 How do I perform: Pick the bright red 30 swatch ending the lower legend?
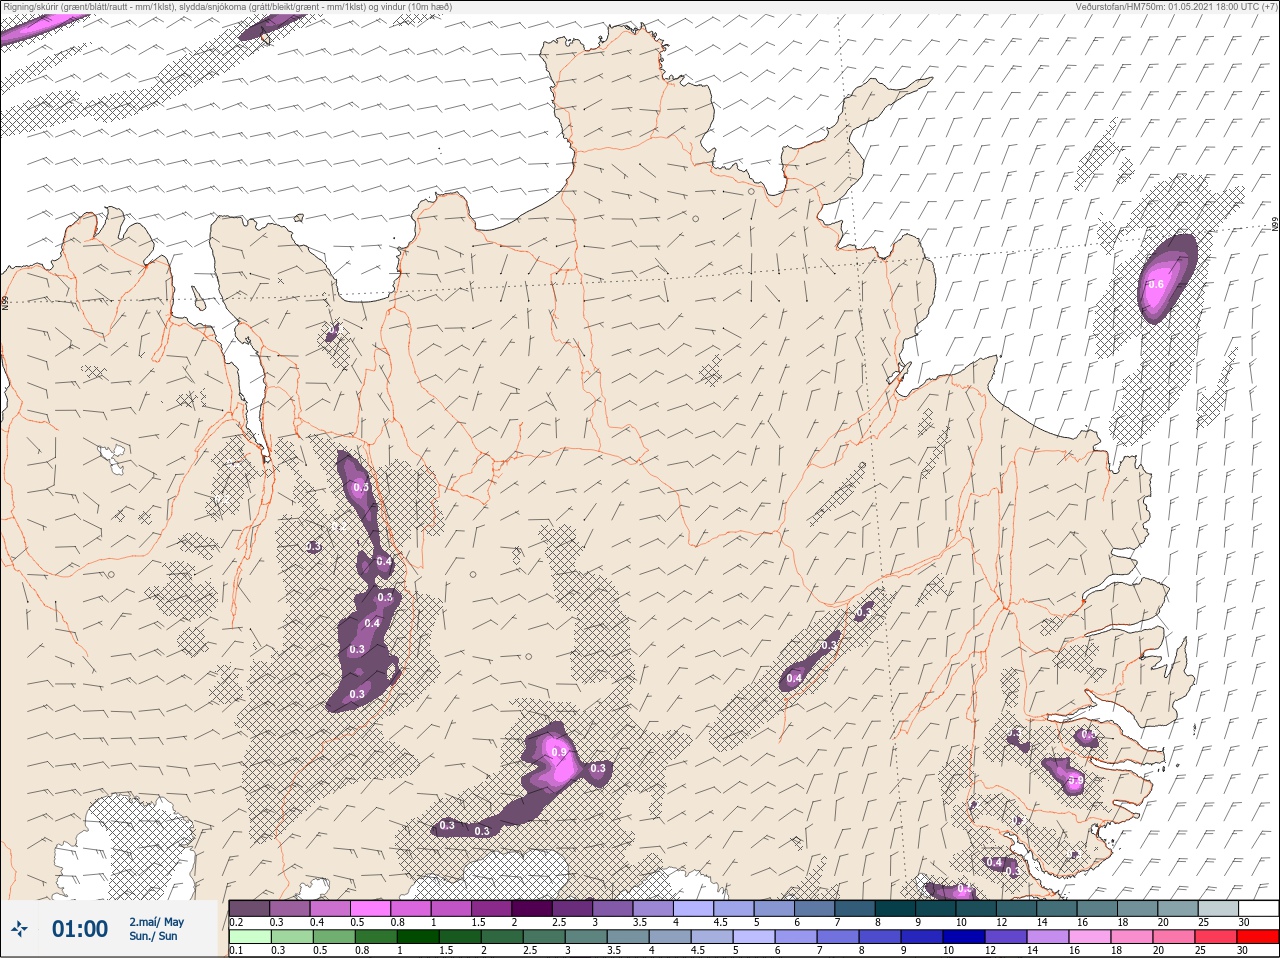coord(1257,937)
